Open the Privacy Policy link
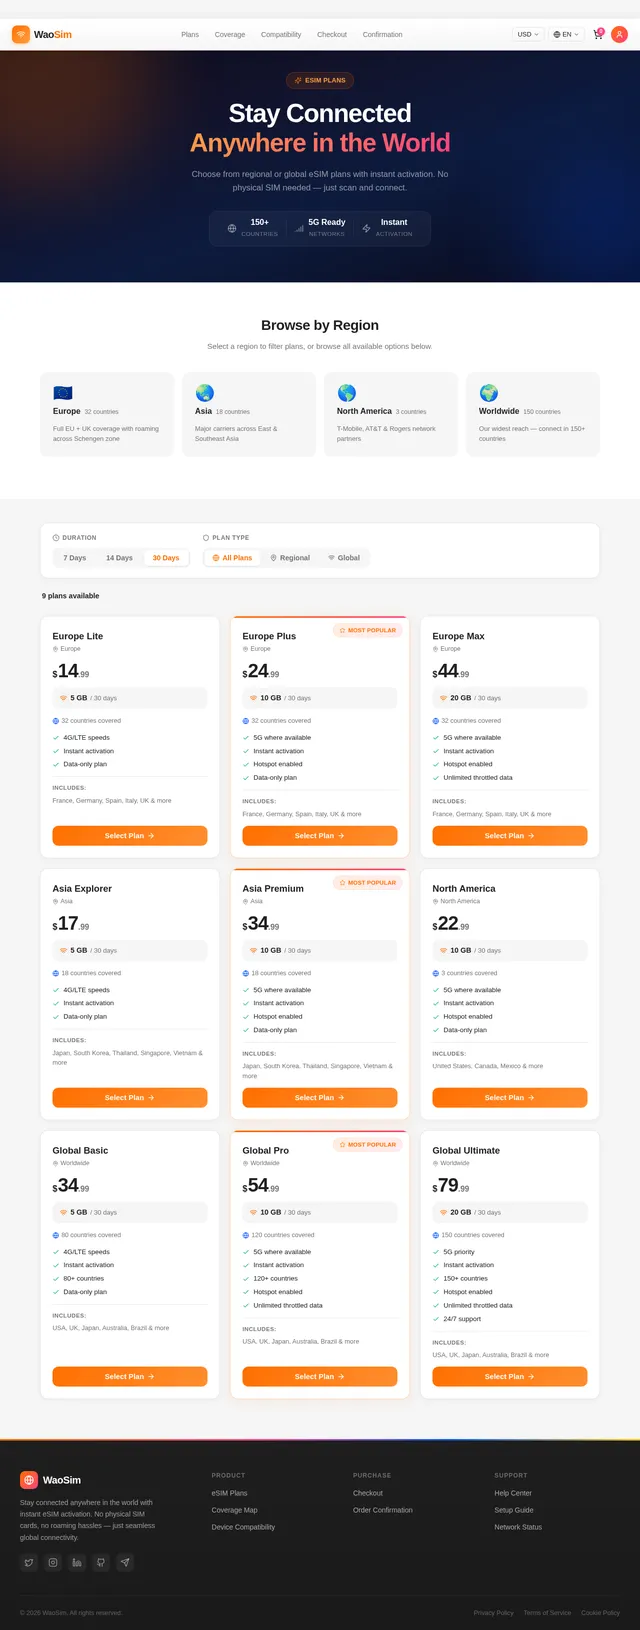Screen dimensions: 640x1630 pos(493,1613)
